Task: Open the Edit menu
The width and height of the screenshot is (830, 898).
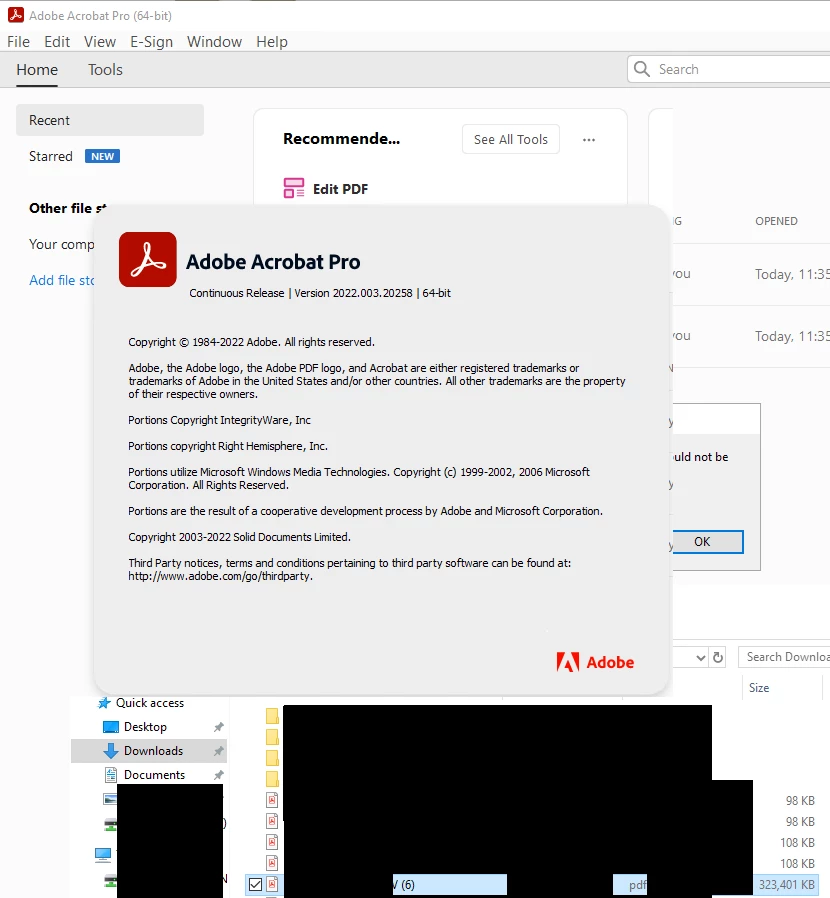Action: coord(57,42)
